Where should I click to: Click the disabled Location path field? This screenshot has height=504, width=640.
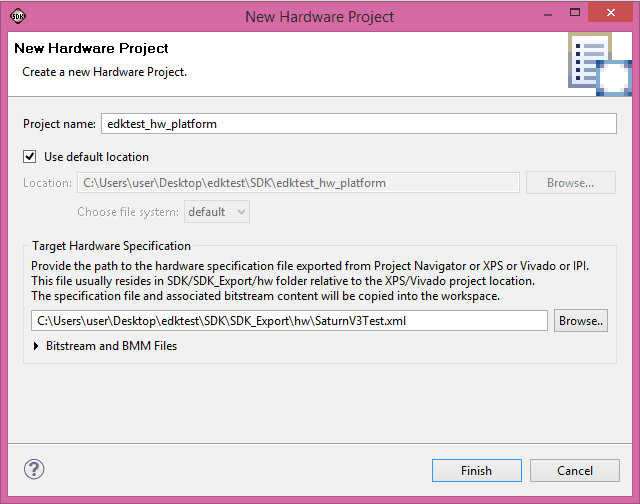click(298, 183)
